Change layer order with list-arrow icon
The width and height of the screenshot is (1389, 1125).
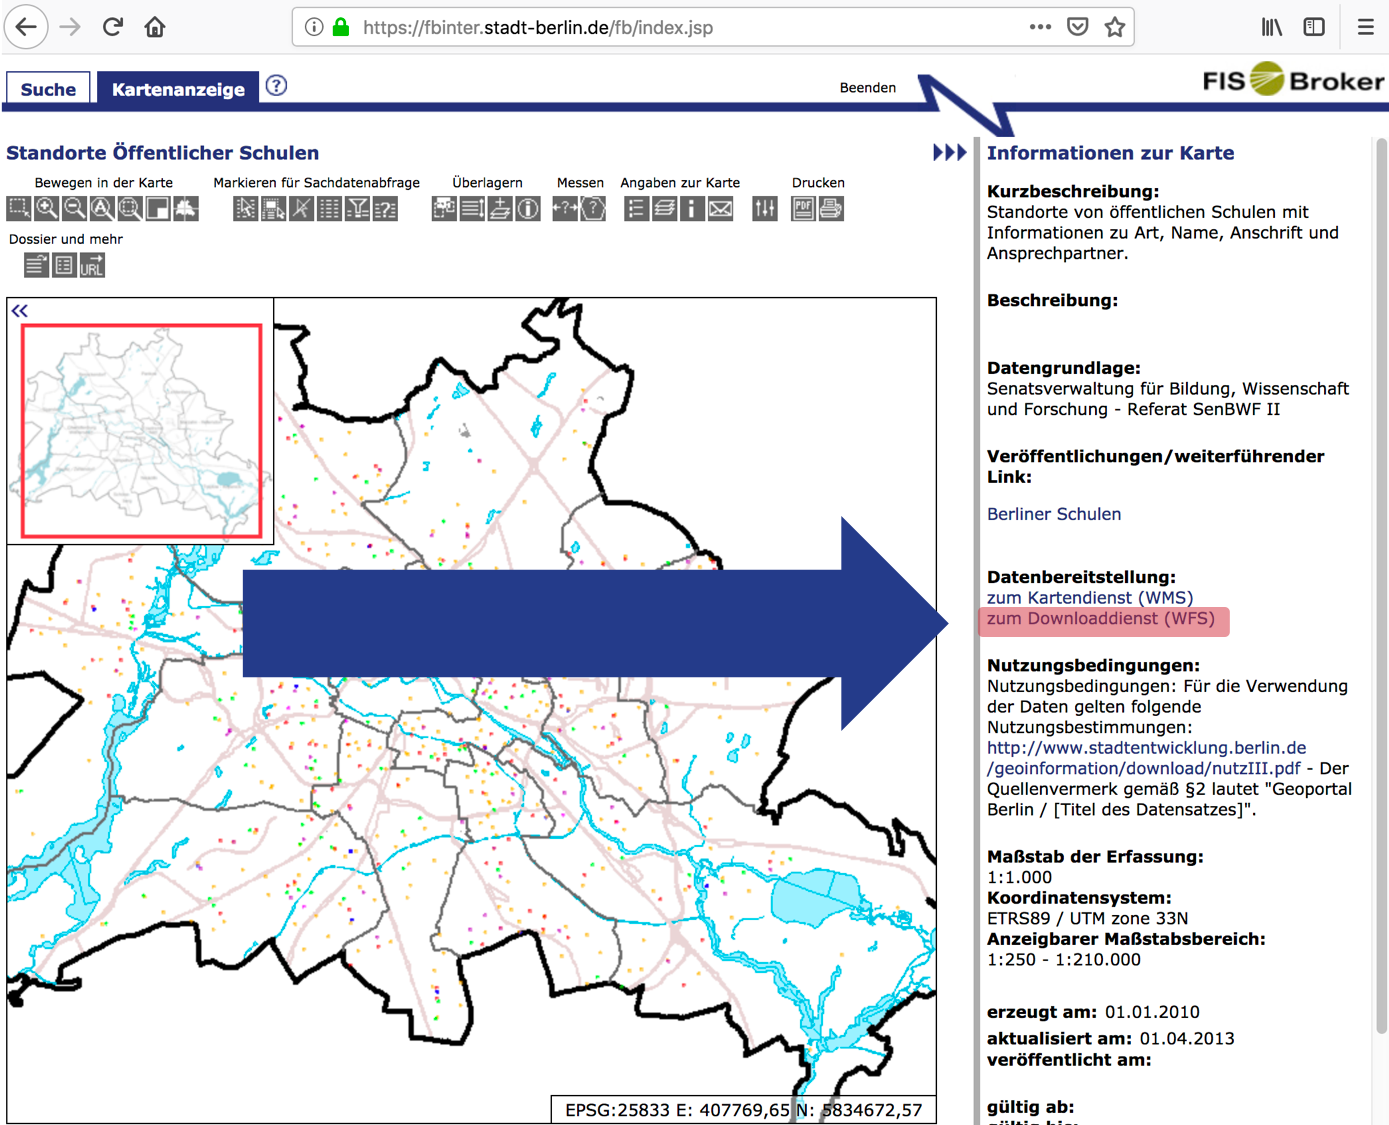(x=473, y=208)
